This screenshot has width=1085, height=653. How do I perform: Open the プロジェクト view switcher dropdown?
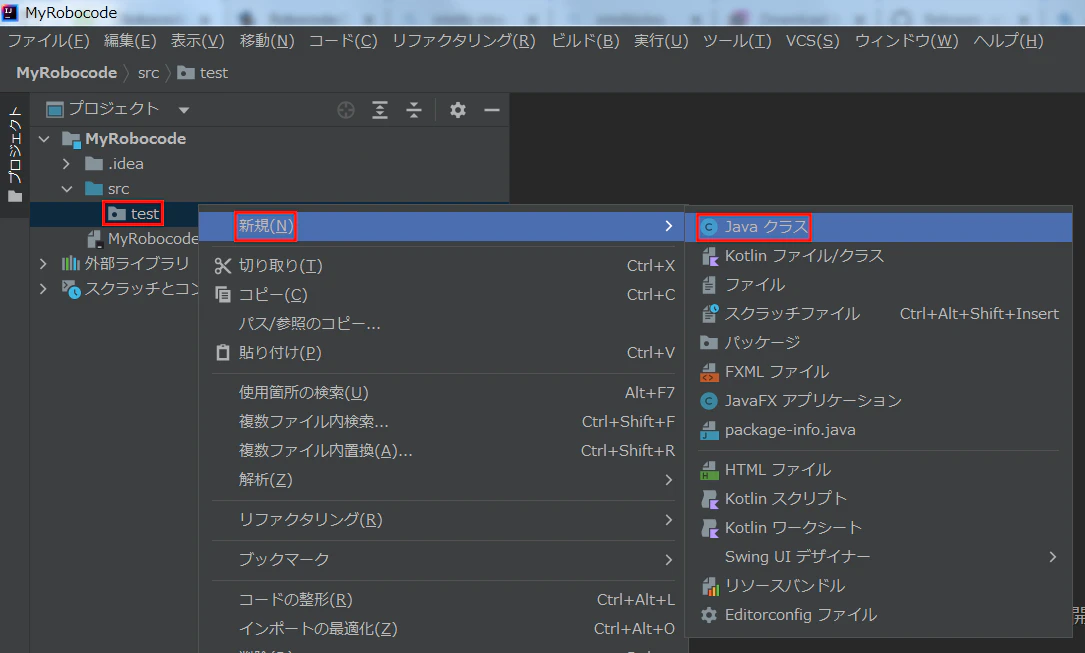pos(183,109)
